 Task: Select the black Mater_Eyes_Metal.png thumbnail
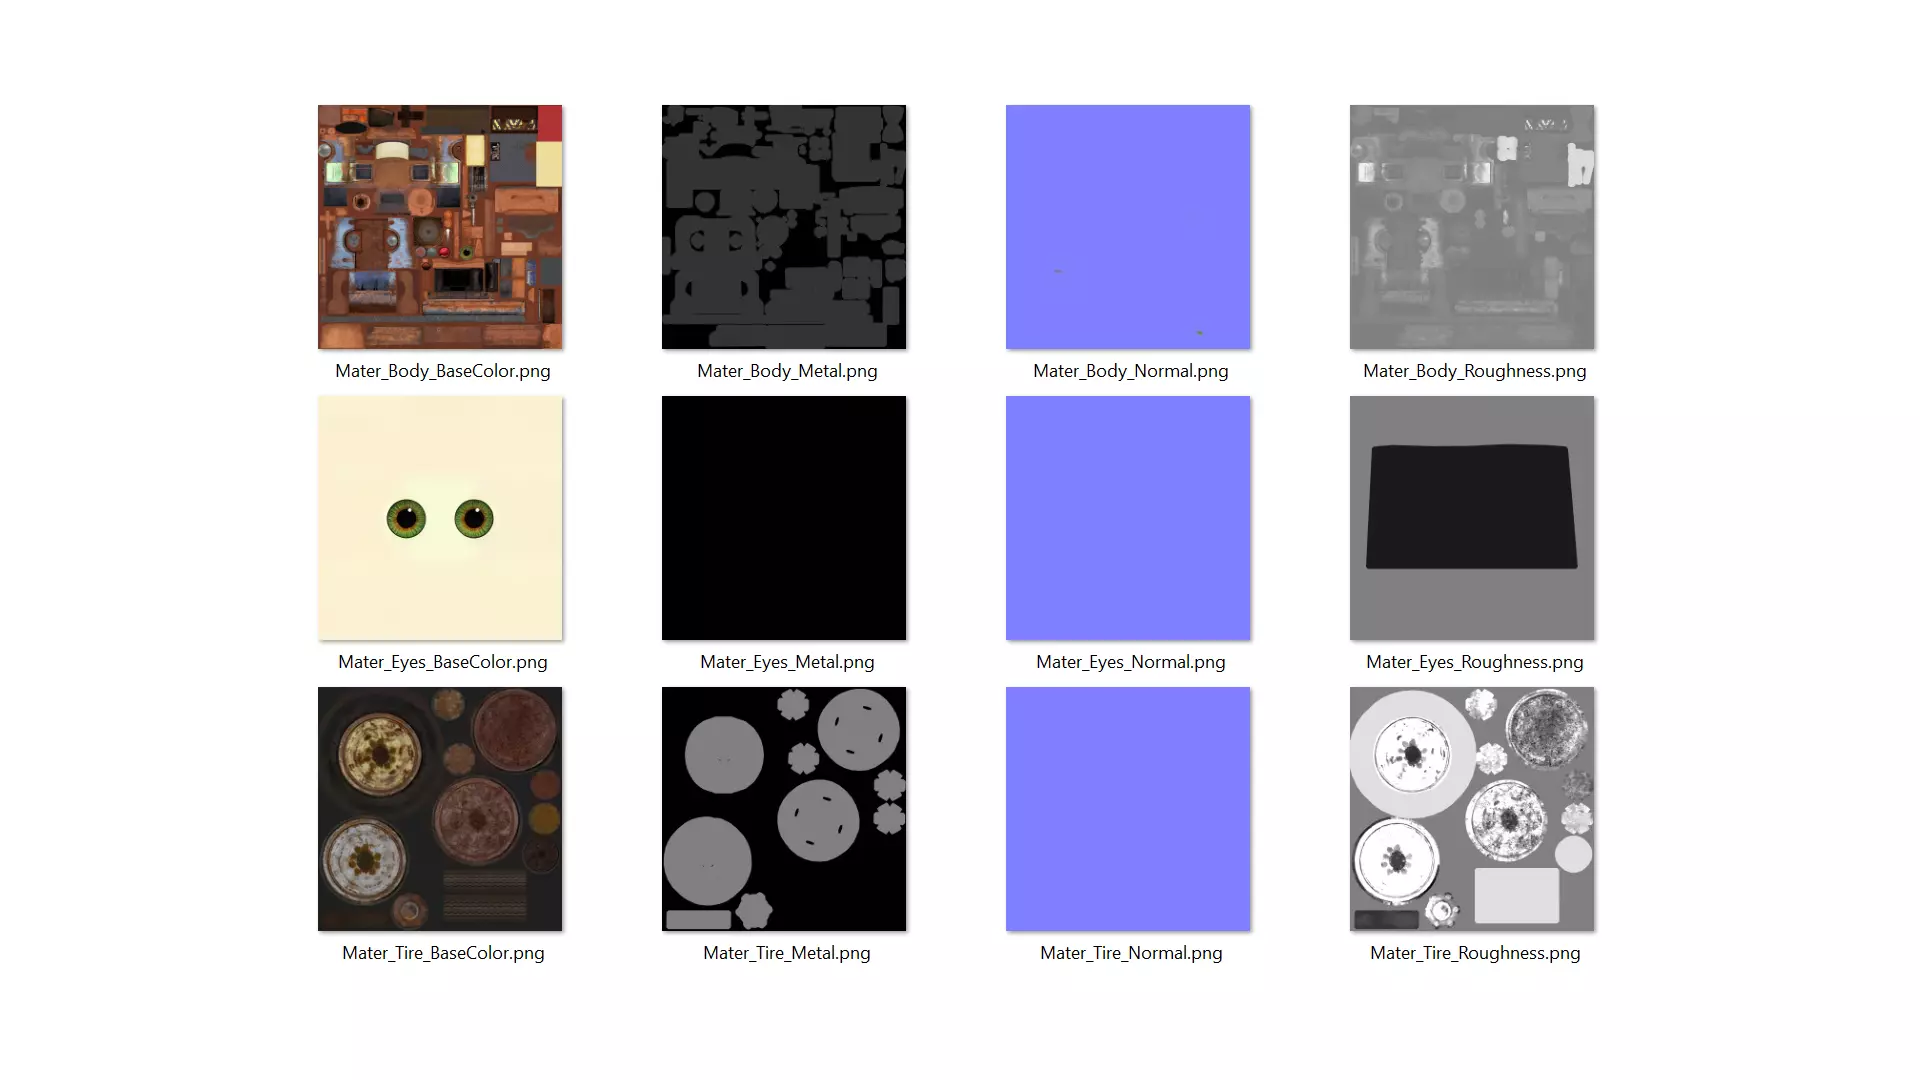point(784,518)
